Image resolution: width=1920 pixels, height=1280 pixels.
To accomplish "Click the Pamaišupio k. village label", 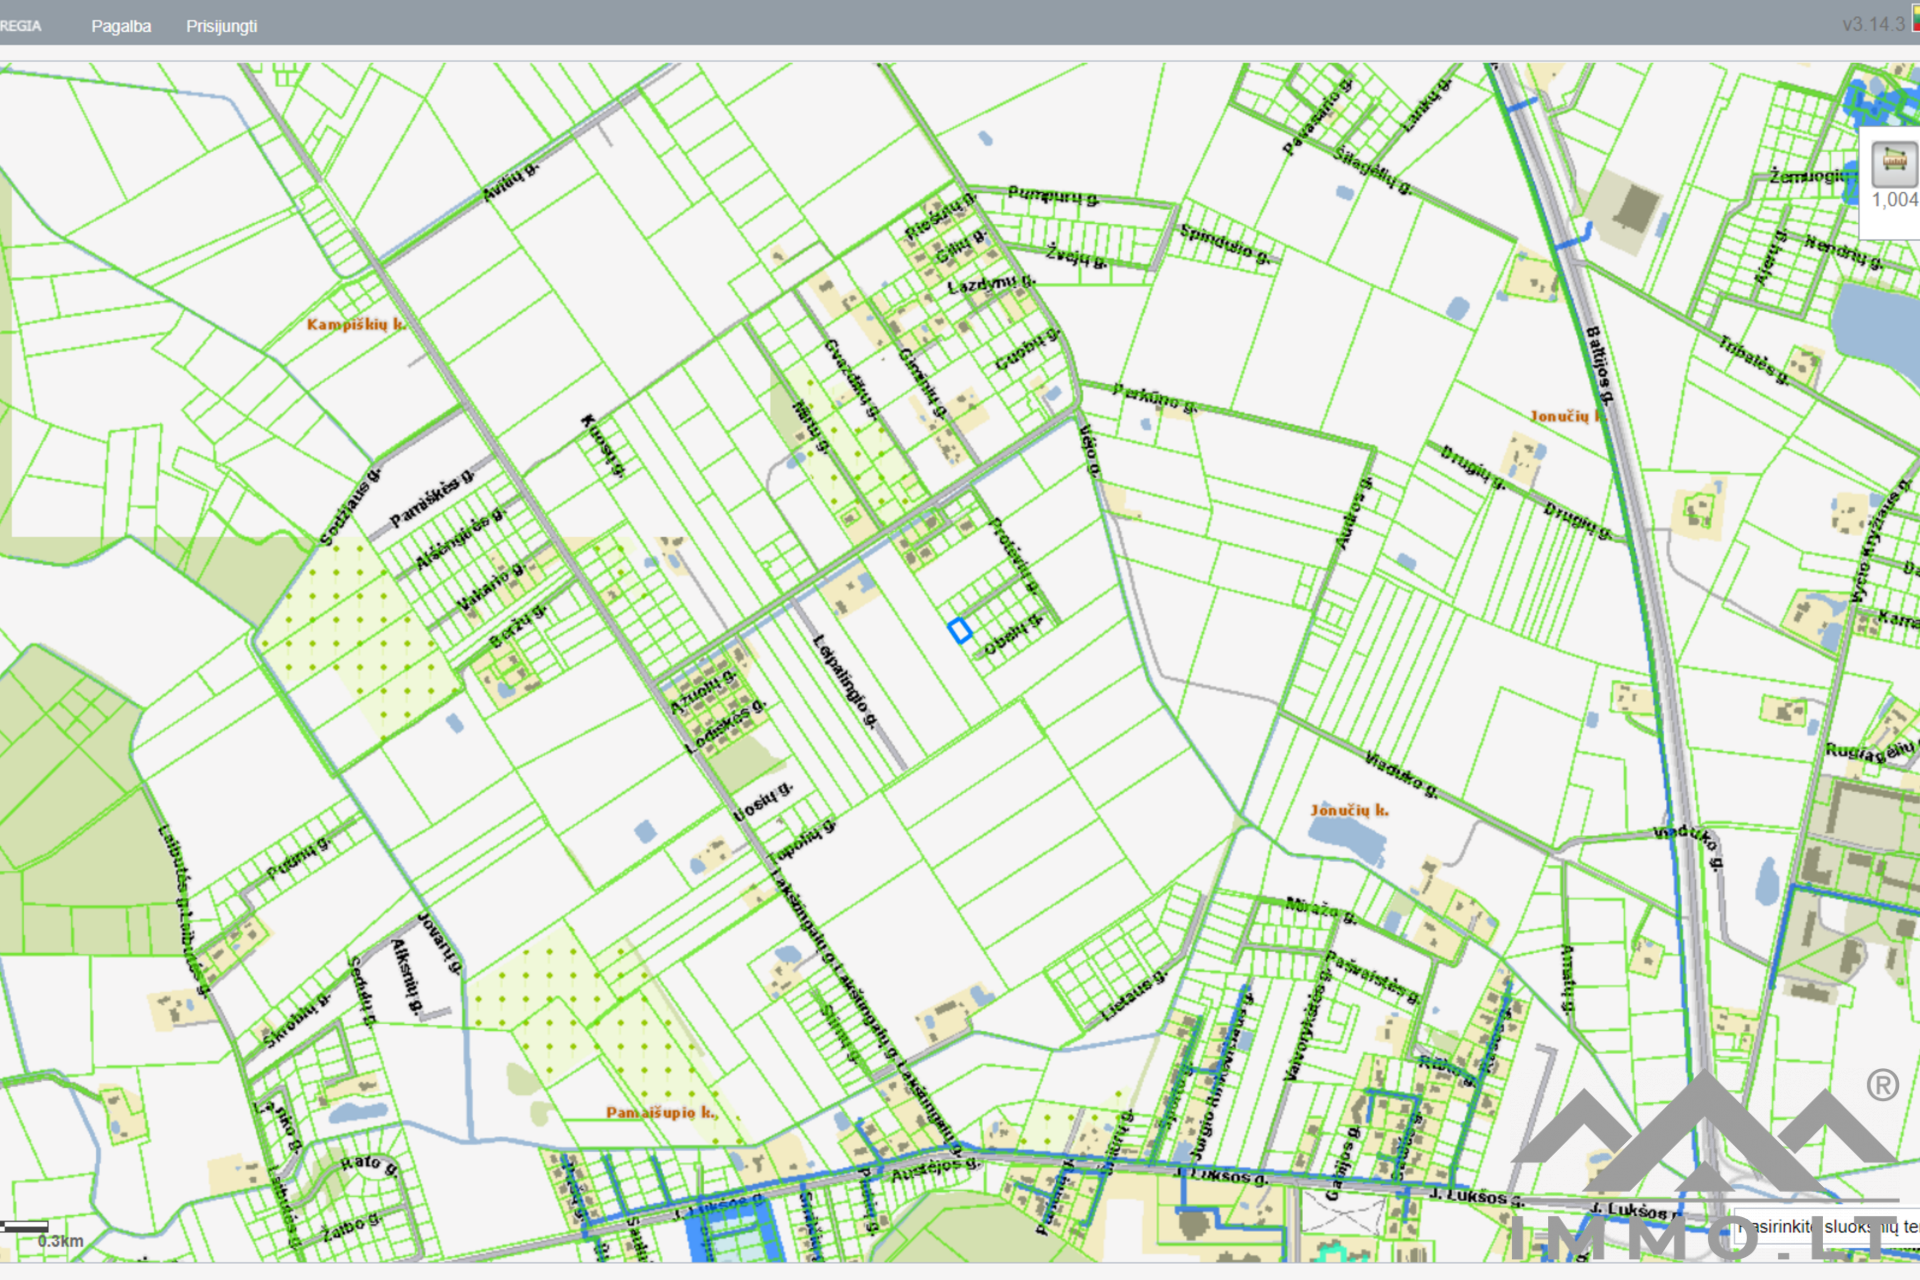I will pyautogui.click(x=661, y=1112).
